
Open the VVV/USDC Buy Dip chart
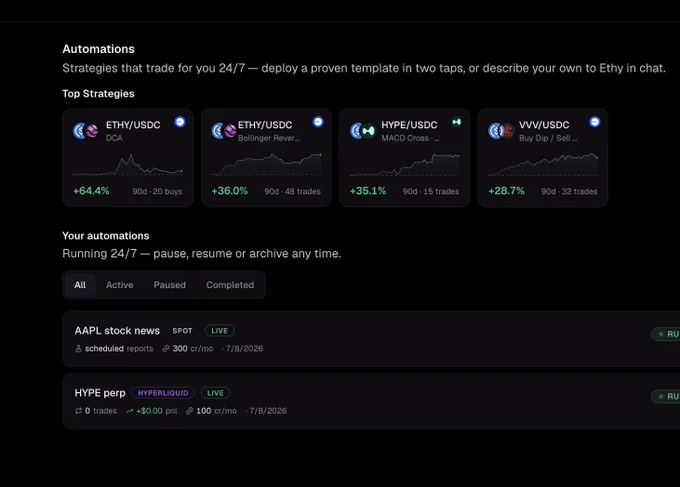pyautogui.click(x=543, y=164)
